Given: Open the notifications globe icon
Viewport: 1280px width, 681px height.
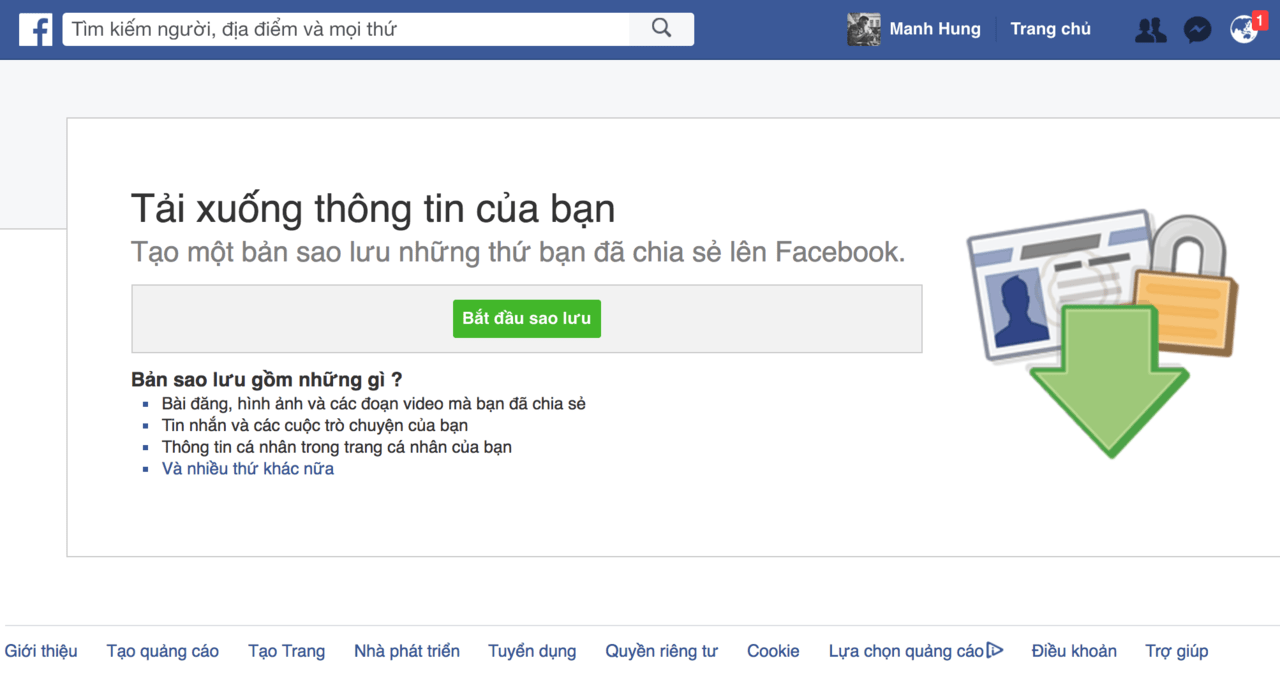Looking at the screenshot, I should (1243, 30).
